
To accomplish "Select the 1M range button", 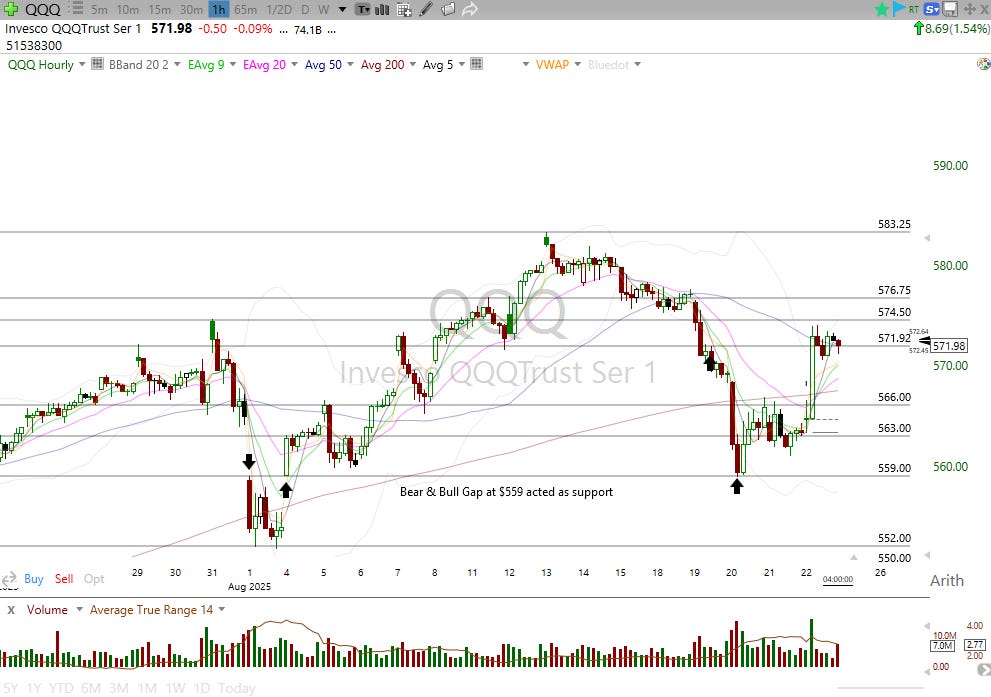I will 147,688.
